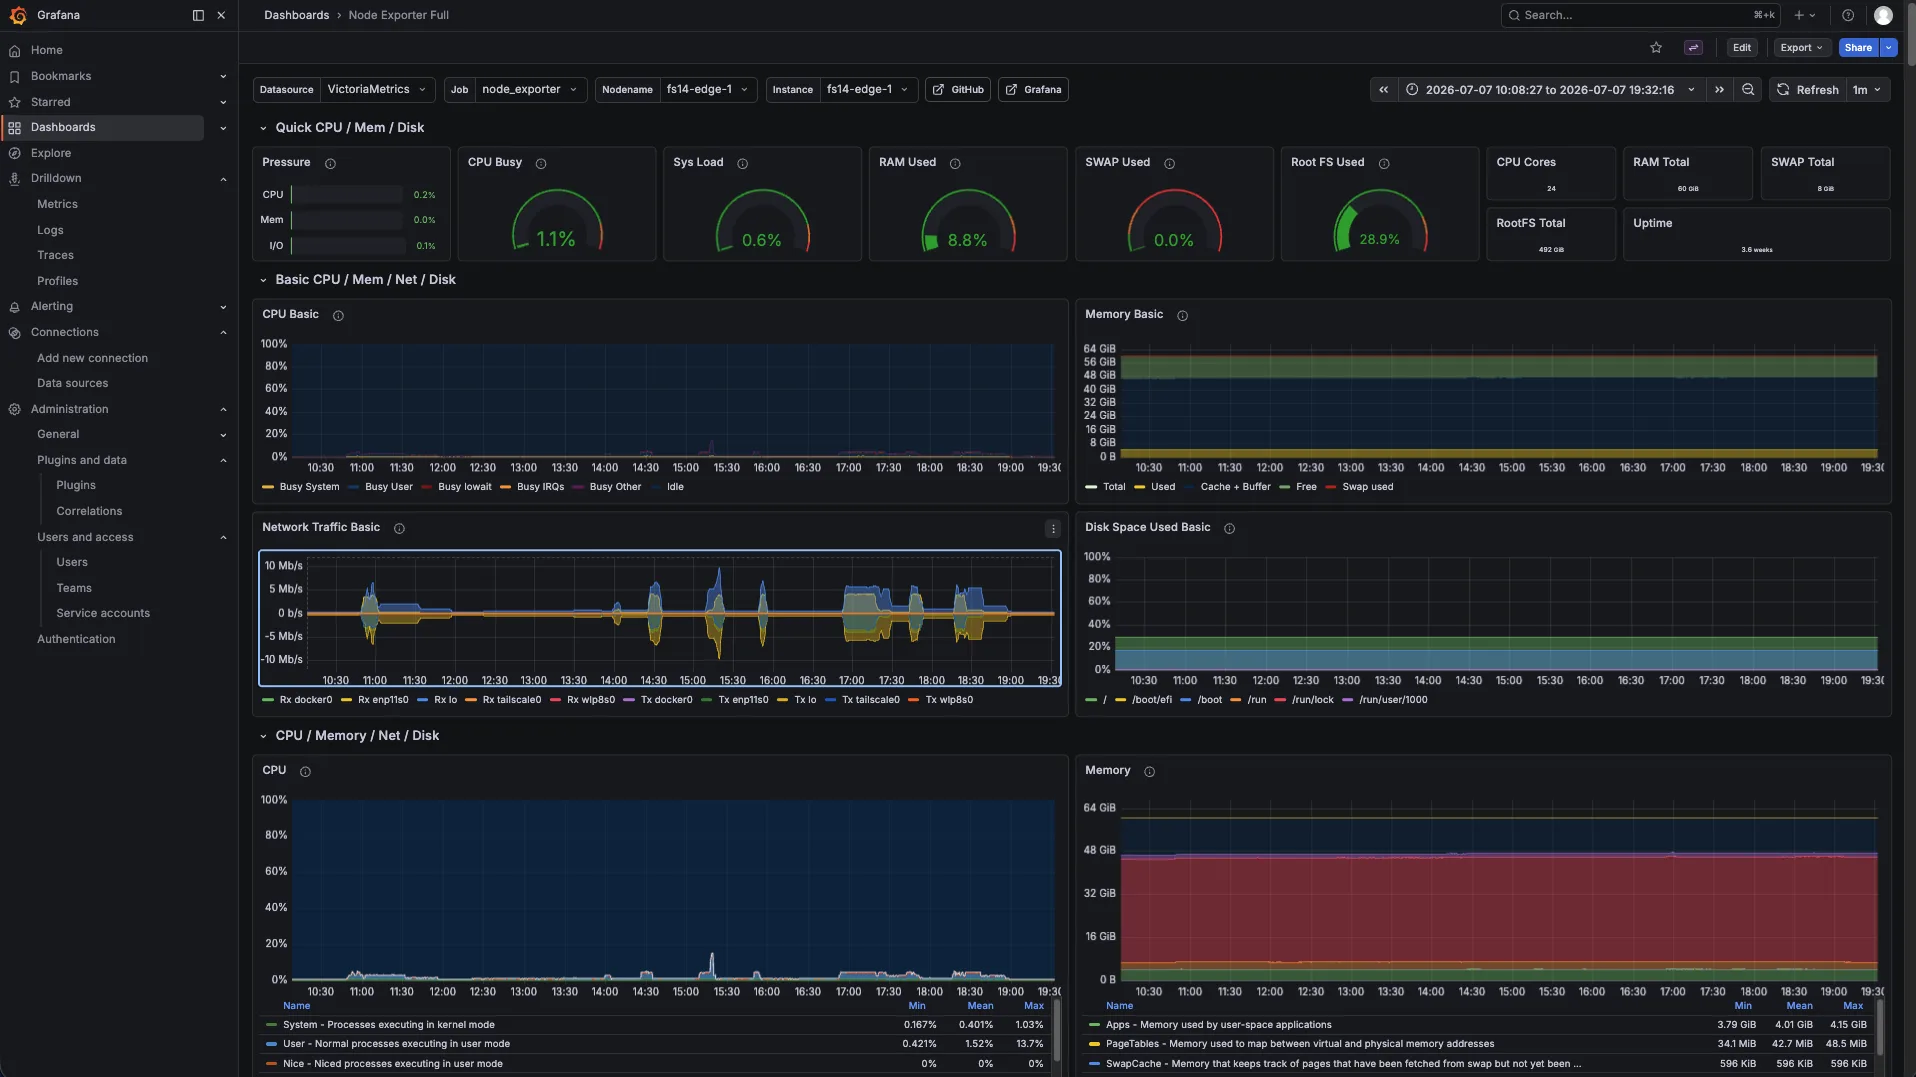Click the Explore compass icon

[x=14, y=154]
